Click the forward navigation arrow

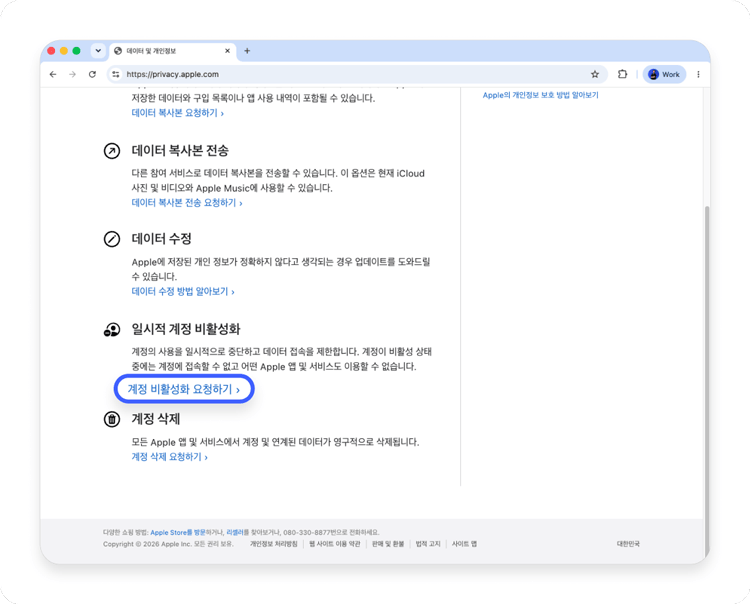click(x=73, y=74)
